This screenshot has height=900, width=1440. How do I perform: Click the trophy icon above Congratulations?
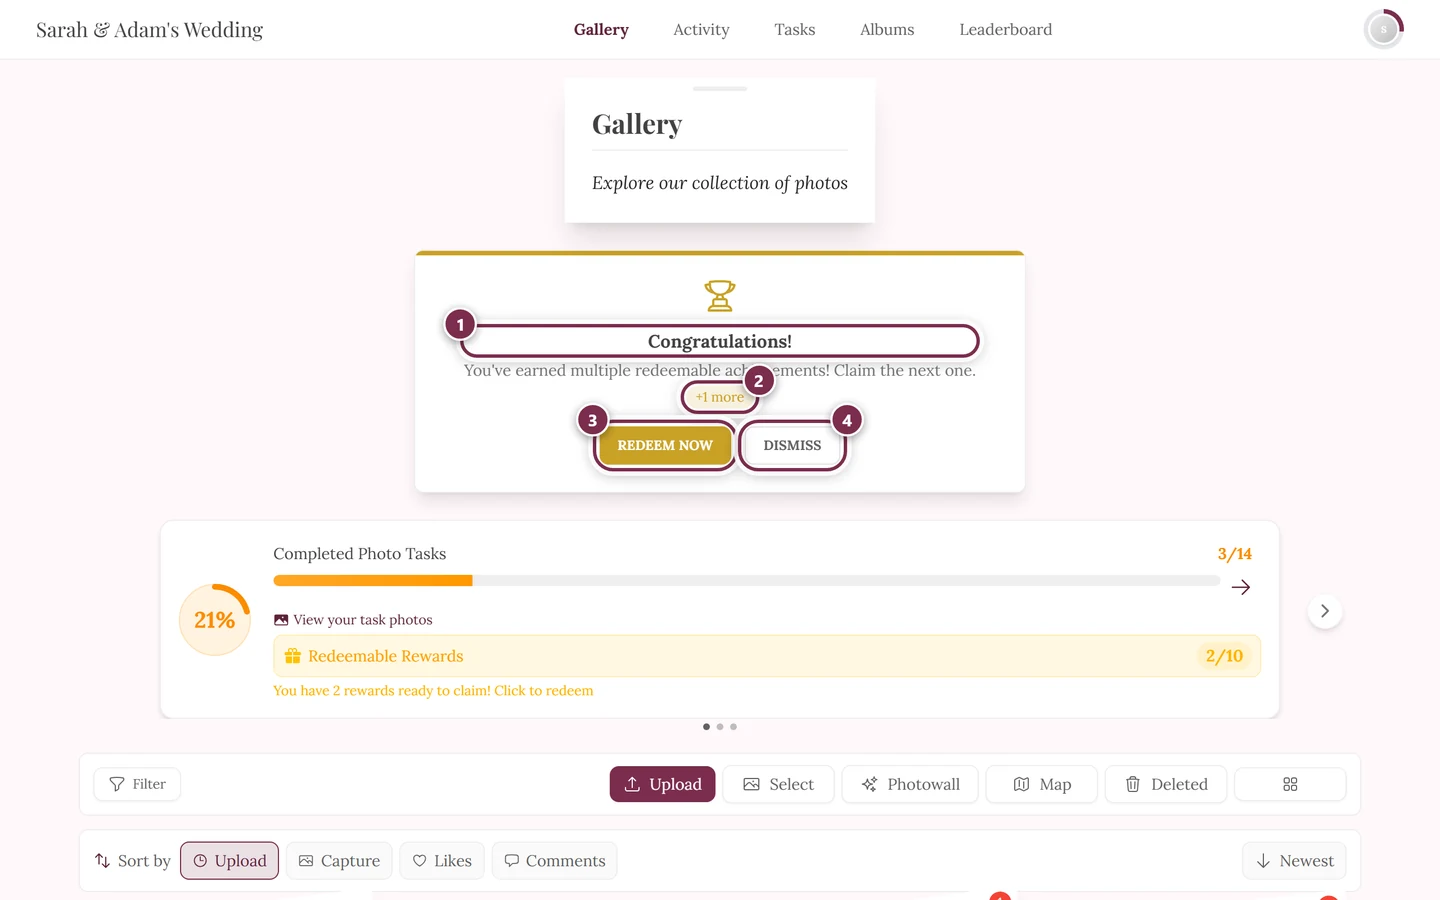[720, 296]
